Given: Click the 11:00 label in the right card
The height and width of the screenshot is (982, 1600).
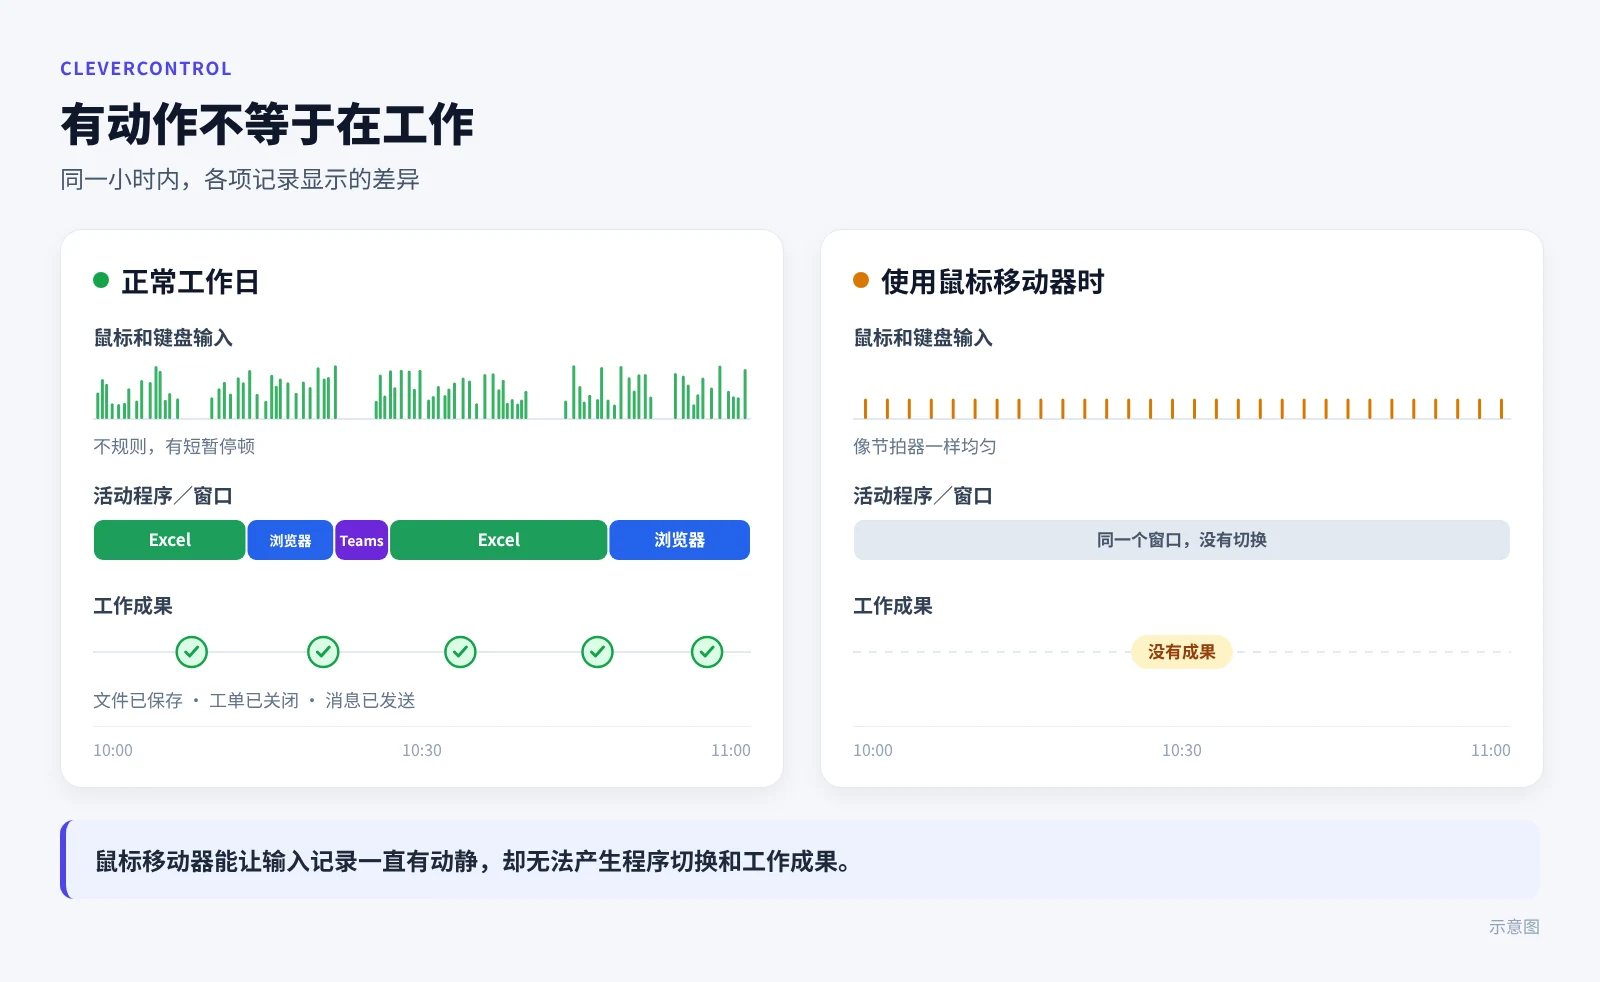Looking at the screenshot, I should point(1490,750).
